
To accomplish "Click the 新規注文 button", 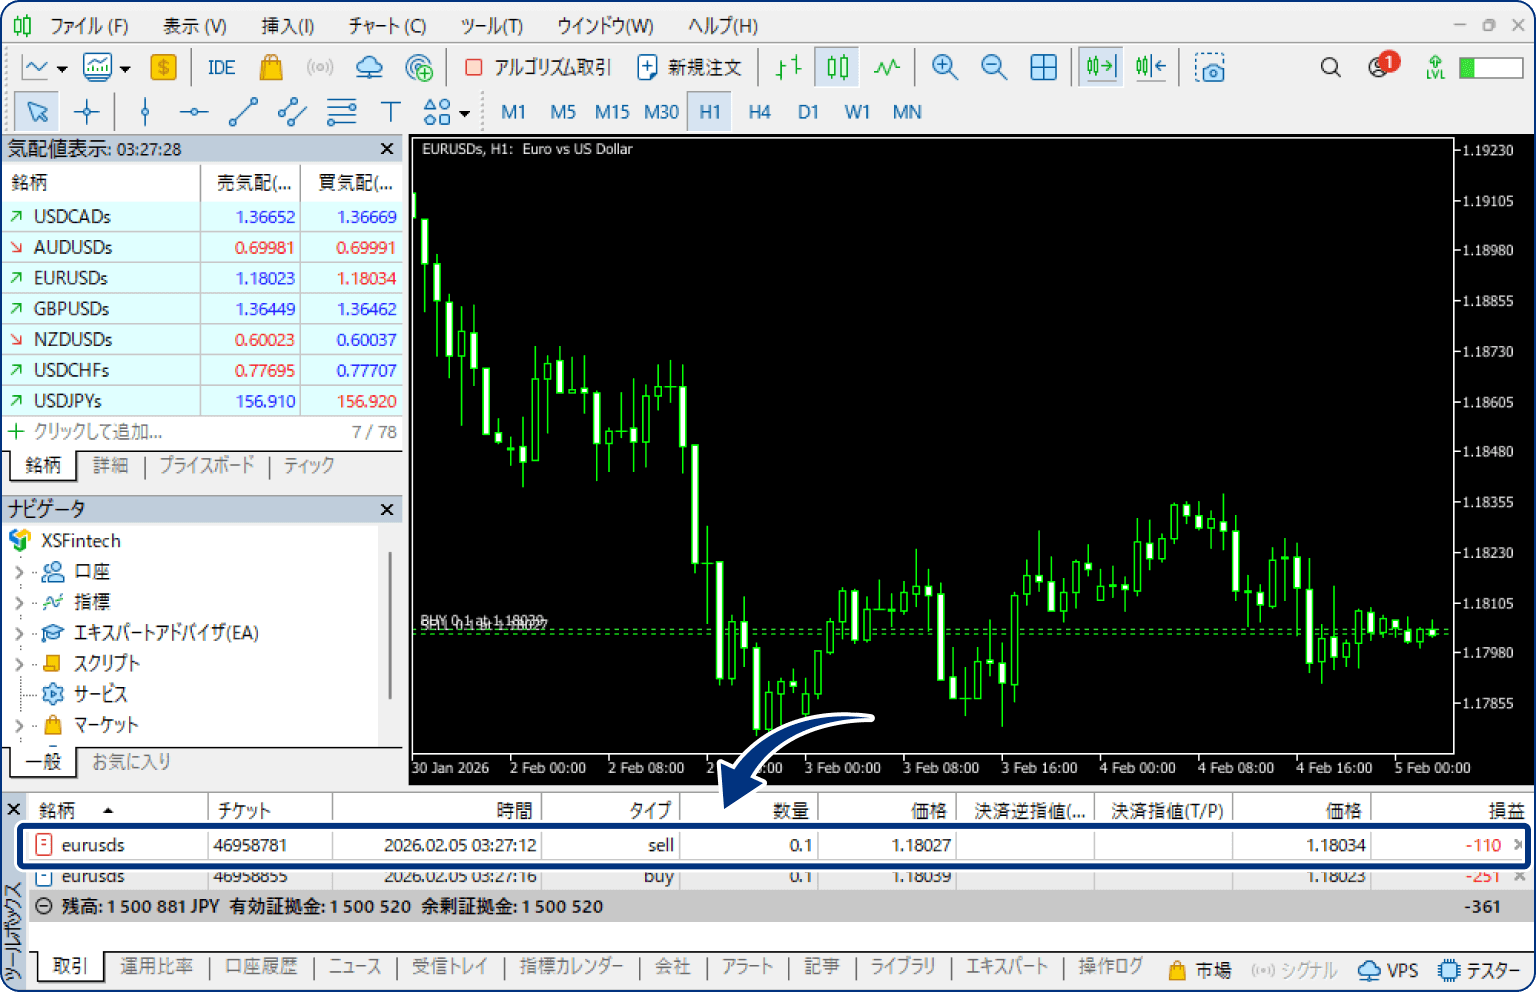I will point(690,67).
